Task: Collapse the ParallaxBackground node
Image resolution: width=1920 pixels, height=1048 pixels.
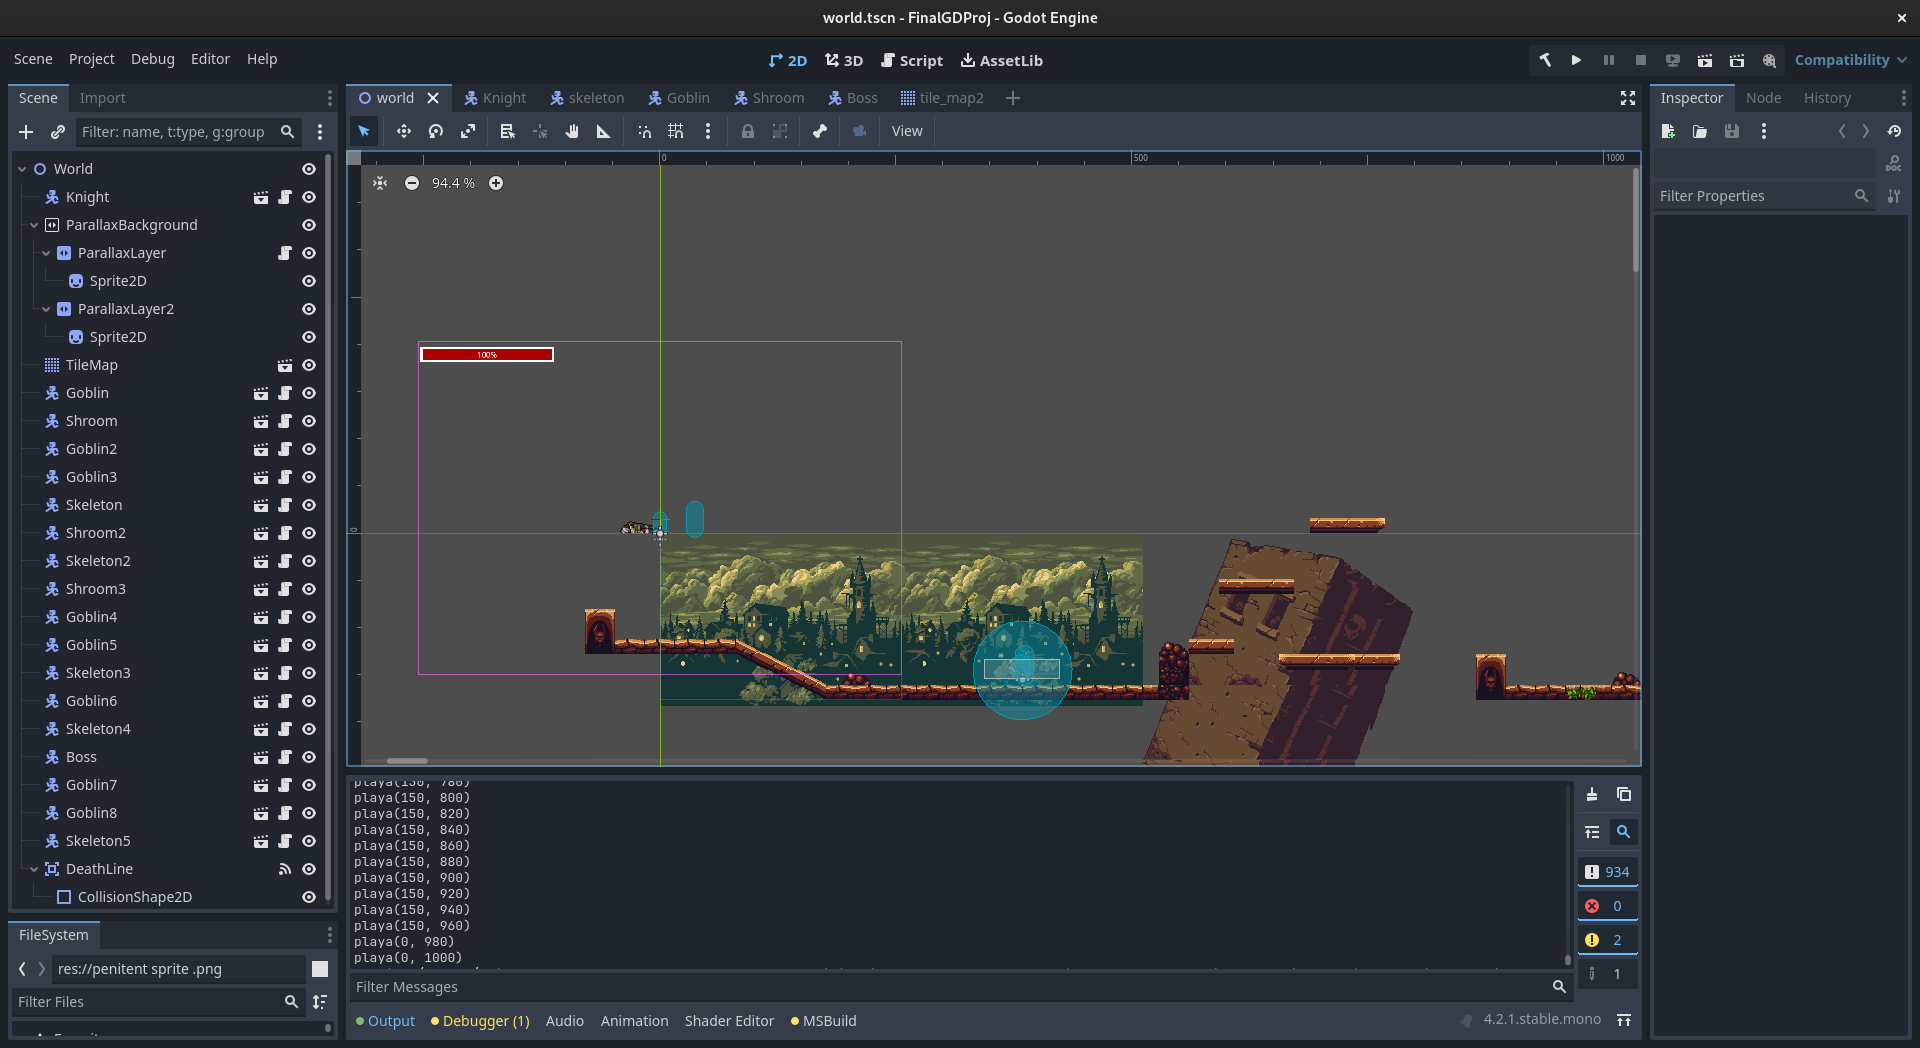Action: point(32,225)
